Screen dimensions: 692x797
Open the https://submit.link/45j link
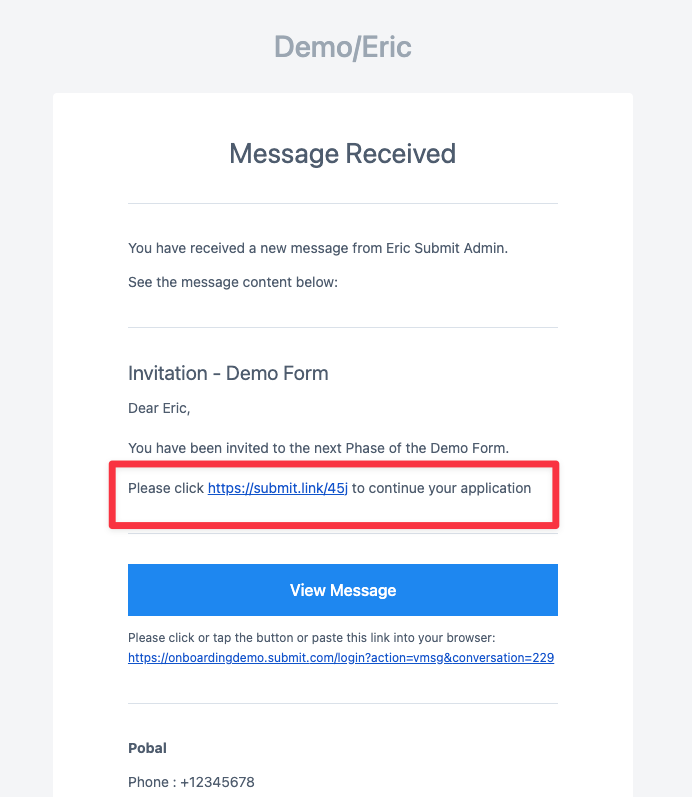(x=278, y=488)
